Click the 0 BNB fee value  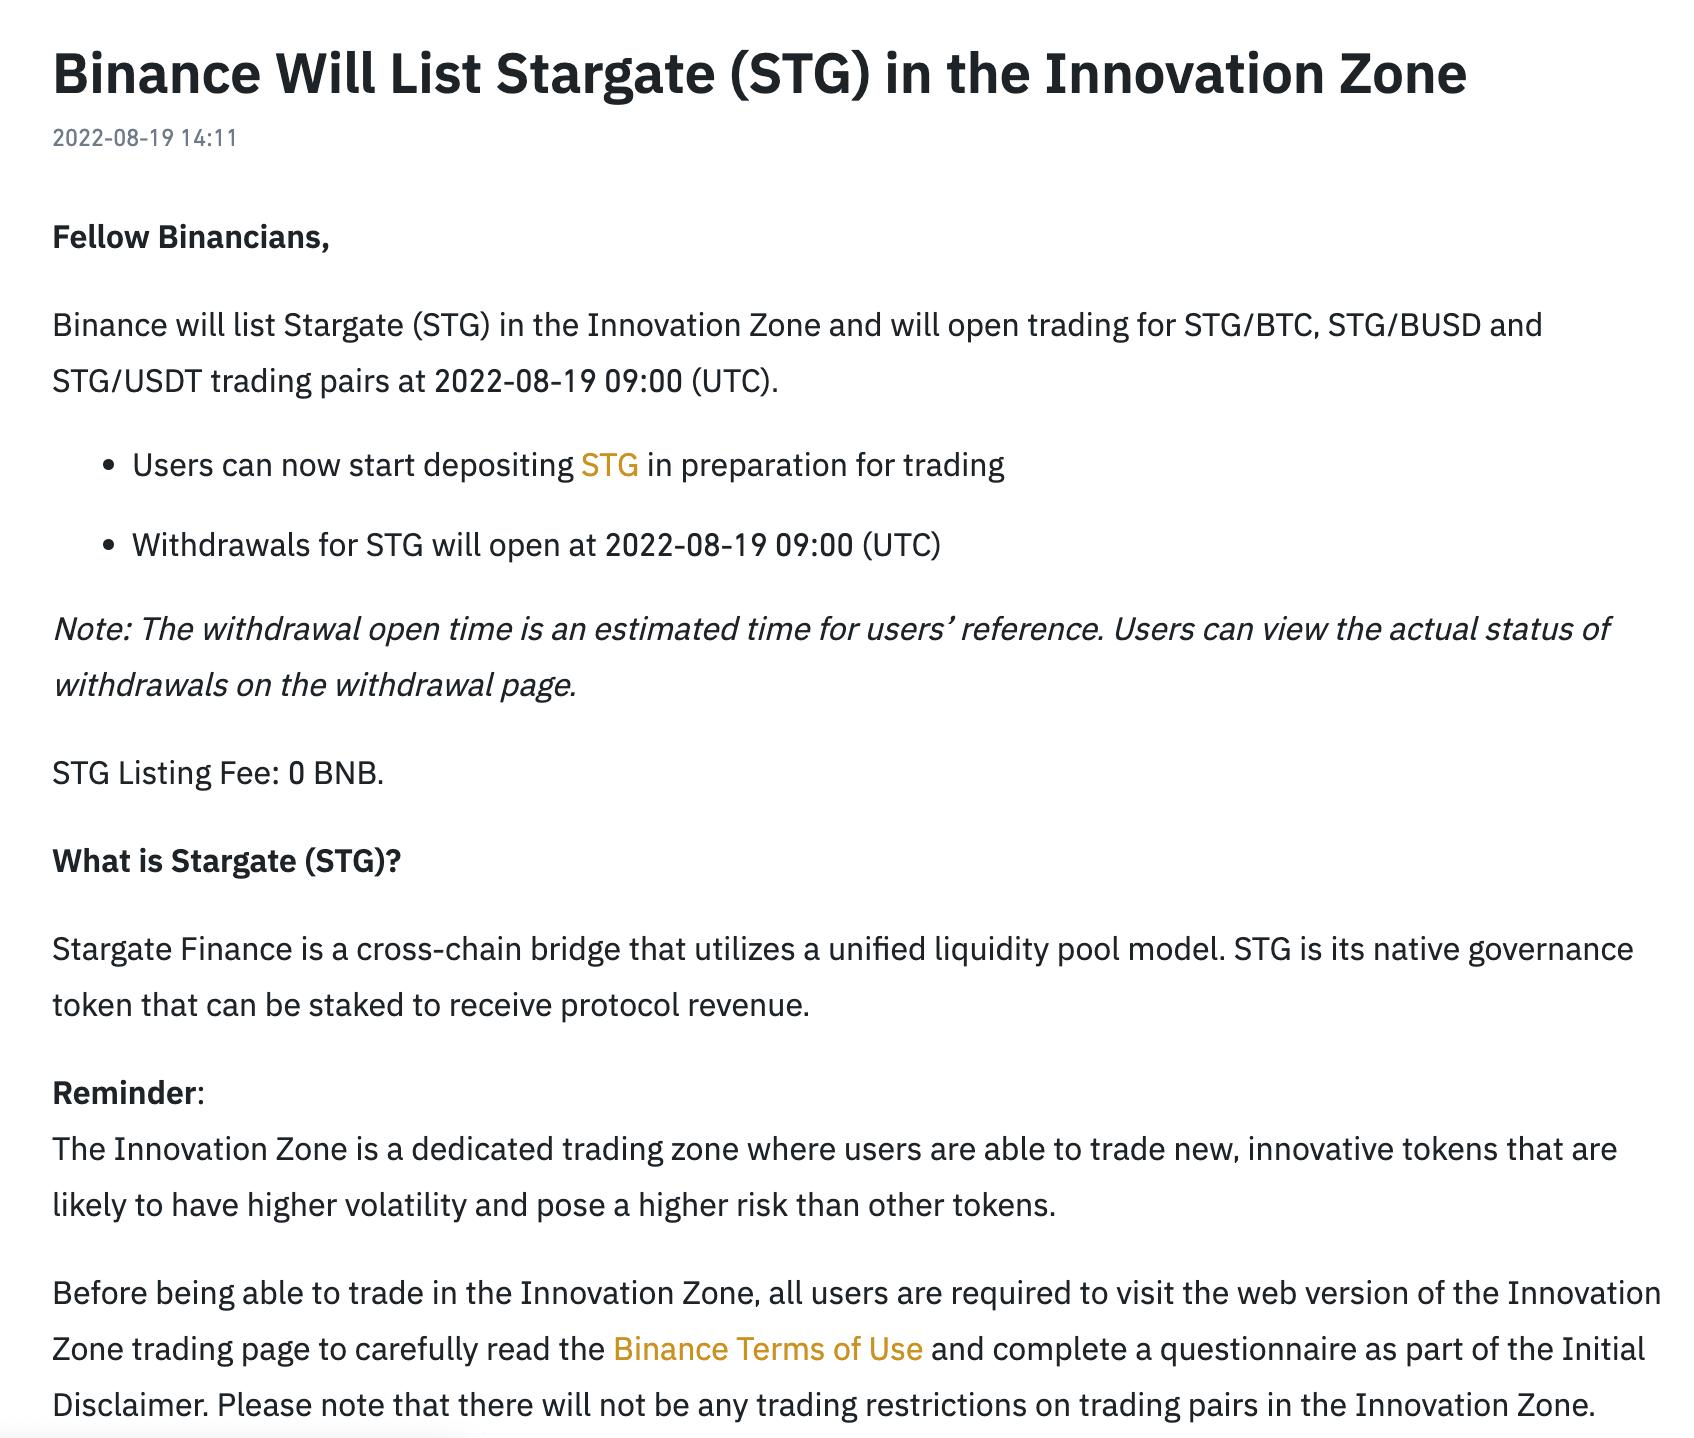coord(334,774)
